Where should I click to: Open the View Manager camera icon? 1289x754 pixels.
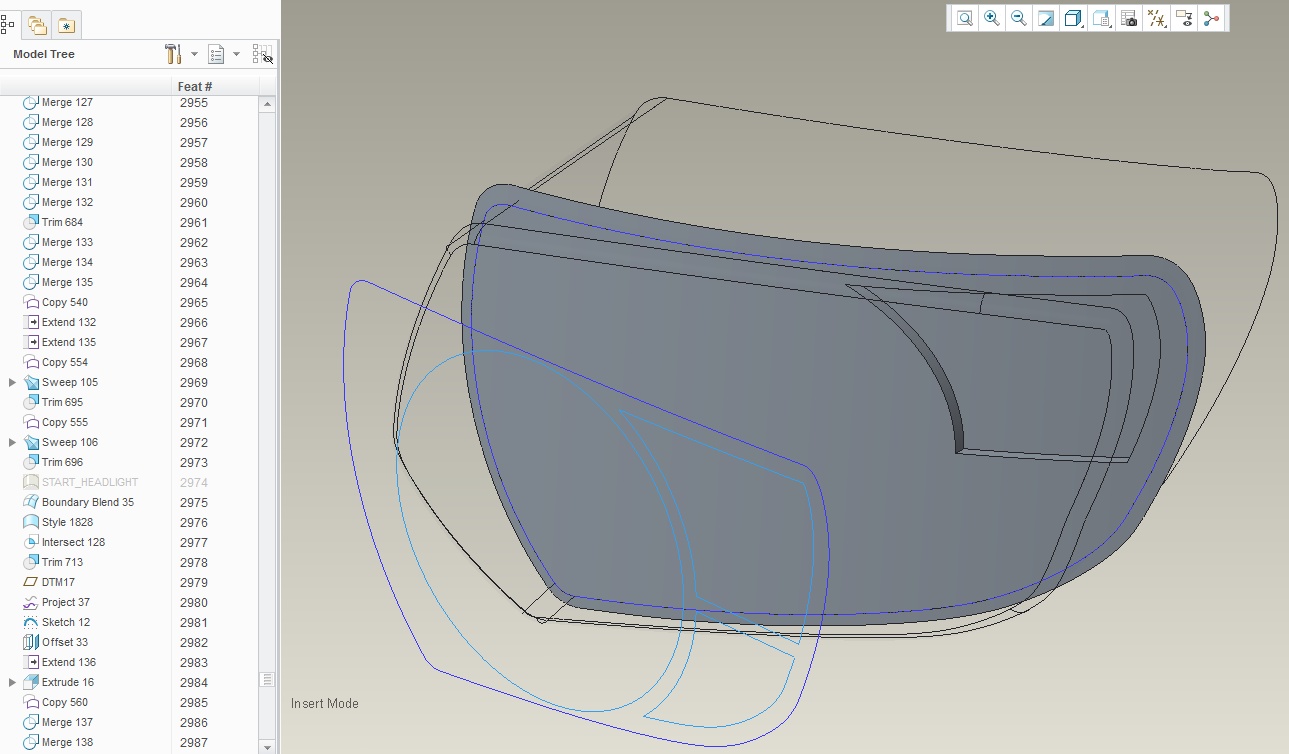pos(1129,18)
